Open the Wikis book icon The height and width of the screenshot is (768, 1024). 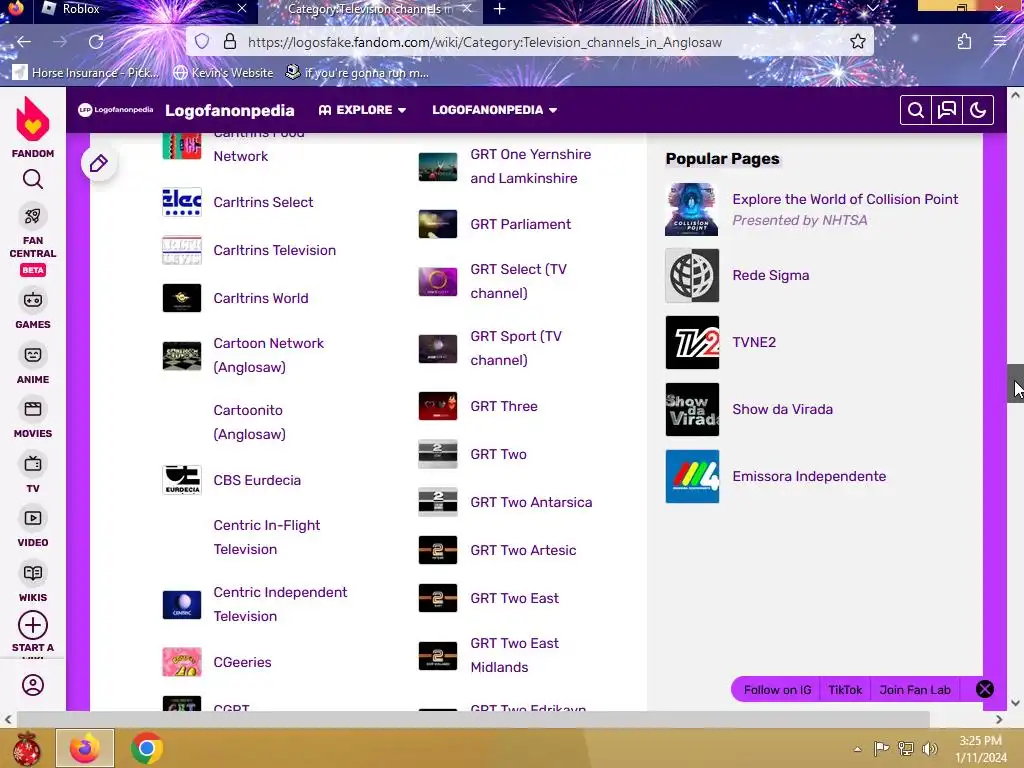(x=33, y=573)
